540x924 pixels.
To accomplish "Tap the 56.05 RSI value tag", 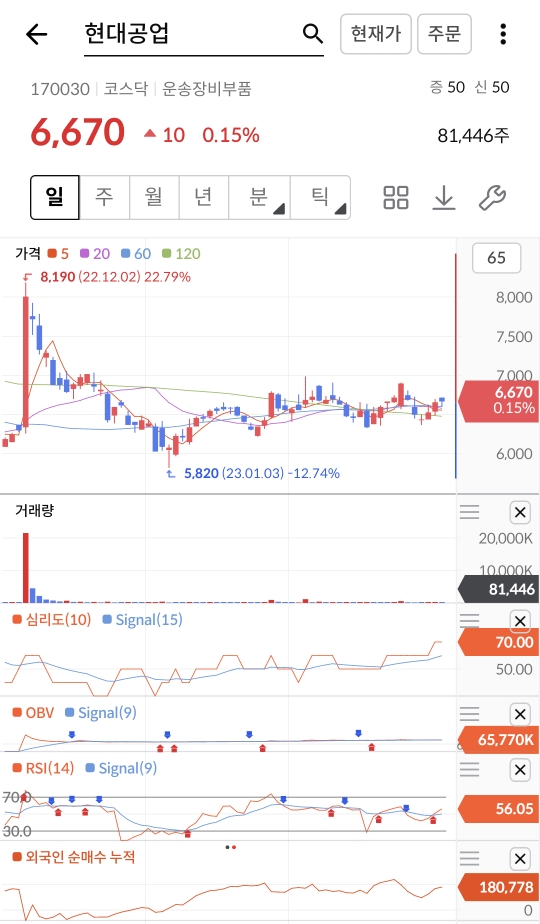I will coord(498,808).
